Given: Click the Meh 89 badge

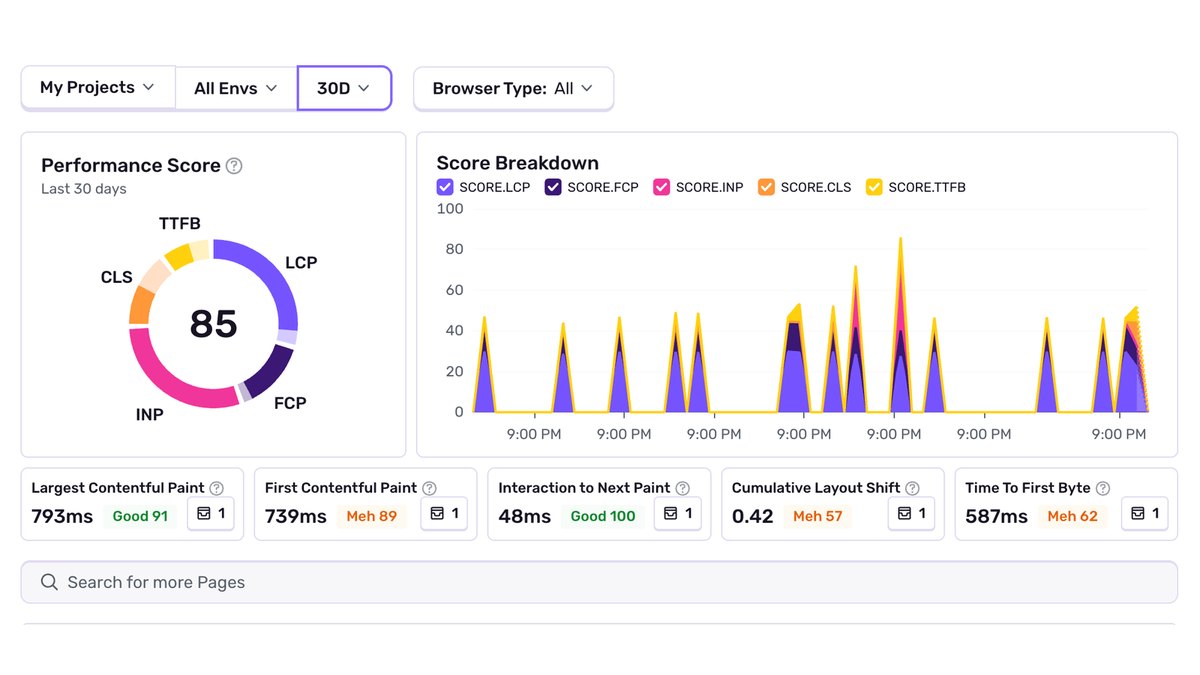Looking at the screenshot, I should (x=372, y=516).
